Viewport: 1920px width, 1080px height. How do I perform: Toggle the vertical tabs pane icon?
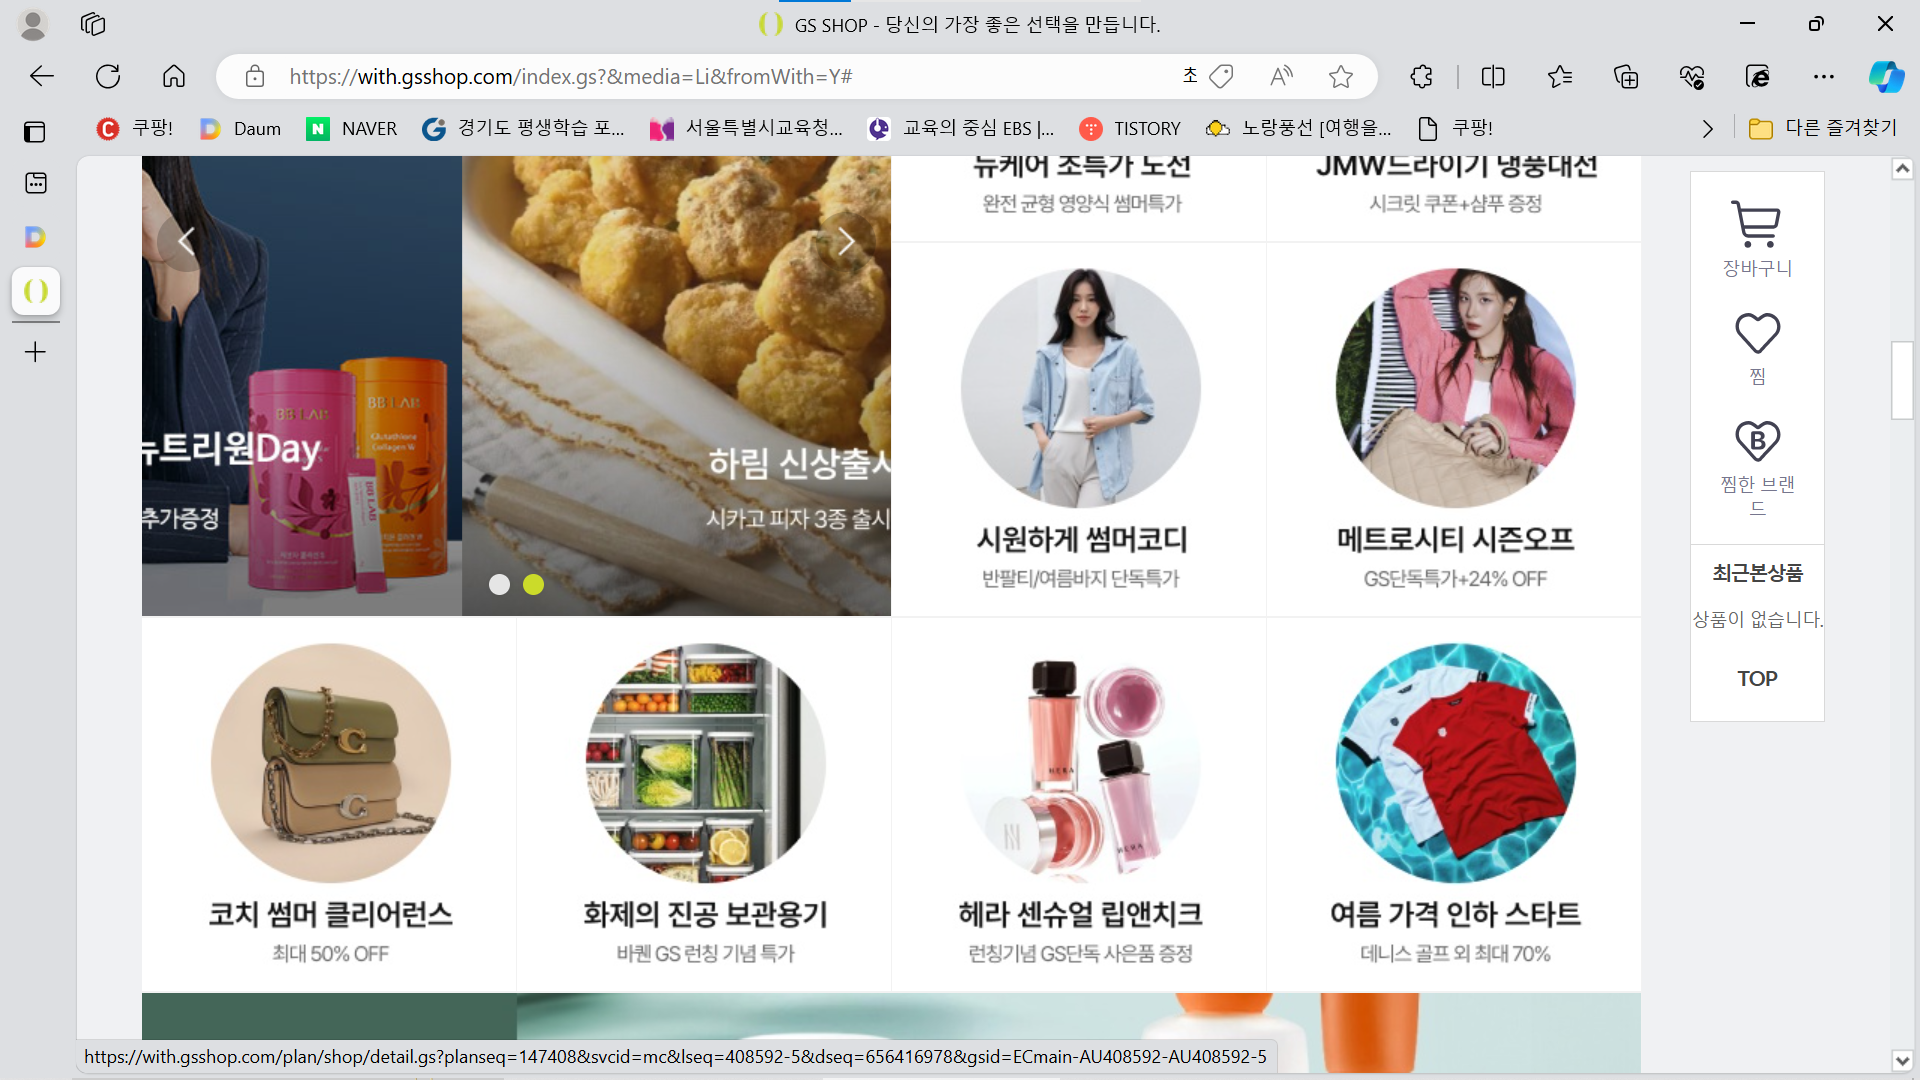(35, 131)
